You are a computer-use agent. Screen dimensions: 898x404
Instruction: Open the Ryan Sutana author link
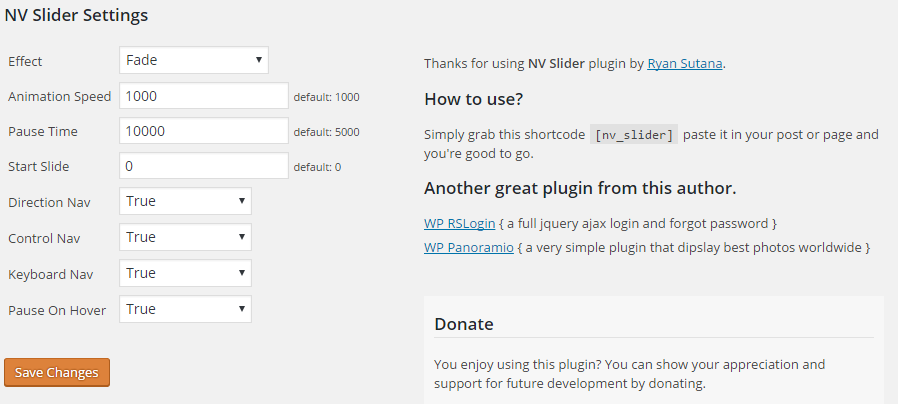pyautogui.click(x=684, y=64)
